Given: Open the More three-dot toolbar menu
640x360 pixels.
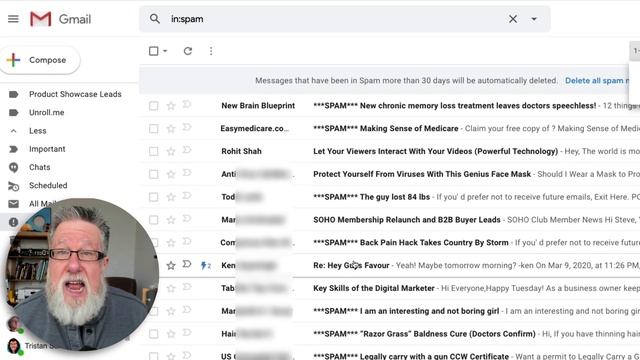Looking at the screenshot, I should pos(211,51).
